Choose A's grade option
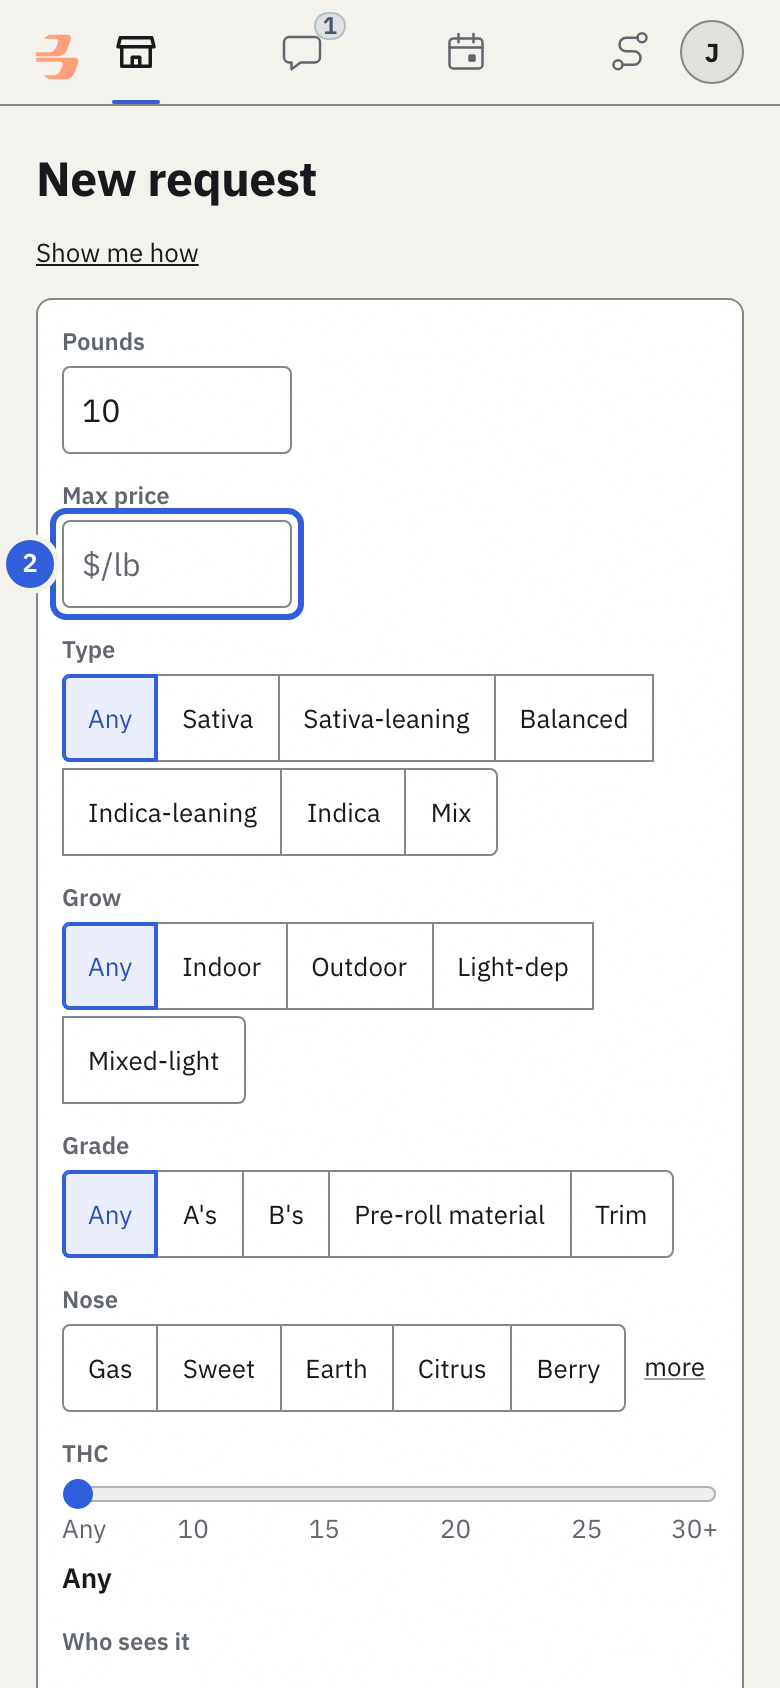This screenshot has width=780, height=1688. click(x=200, y=1214)
